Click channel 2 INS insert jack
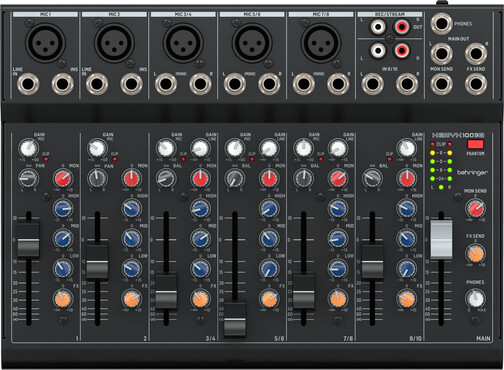This screenshot has height=370, width=504. click(131, 84)
